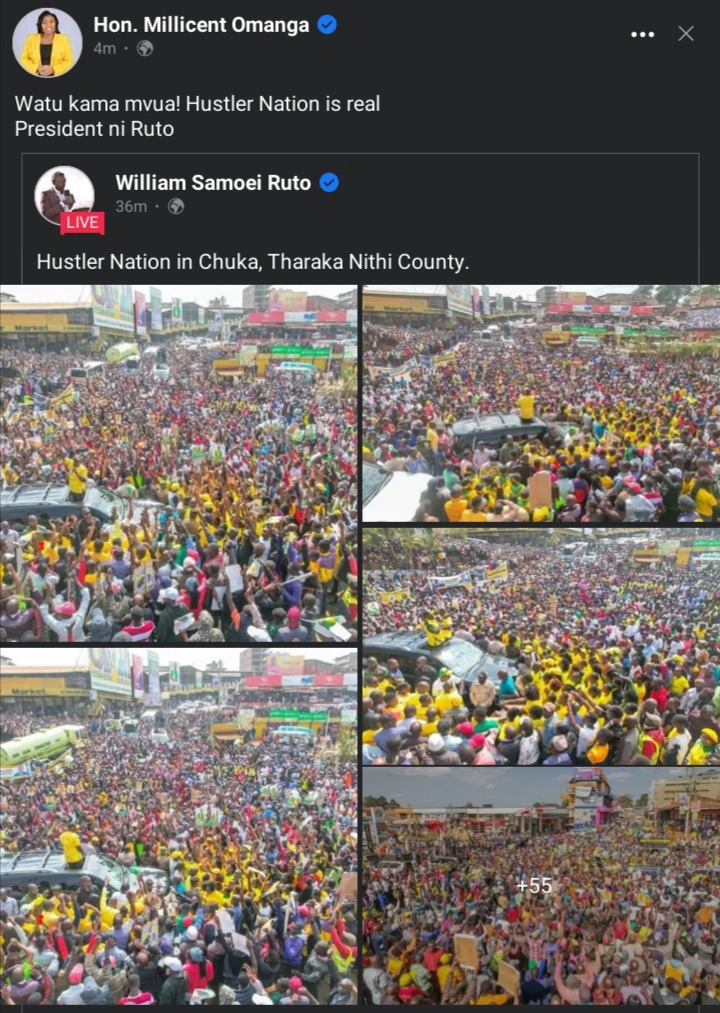Viewport: 720px width, 1013px height.
Task: Open William Samoei Ruto profile name link
Action: click(213, 183)
